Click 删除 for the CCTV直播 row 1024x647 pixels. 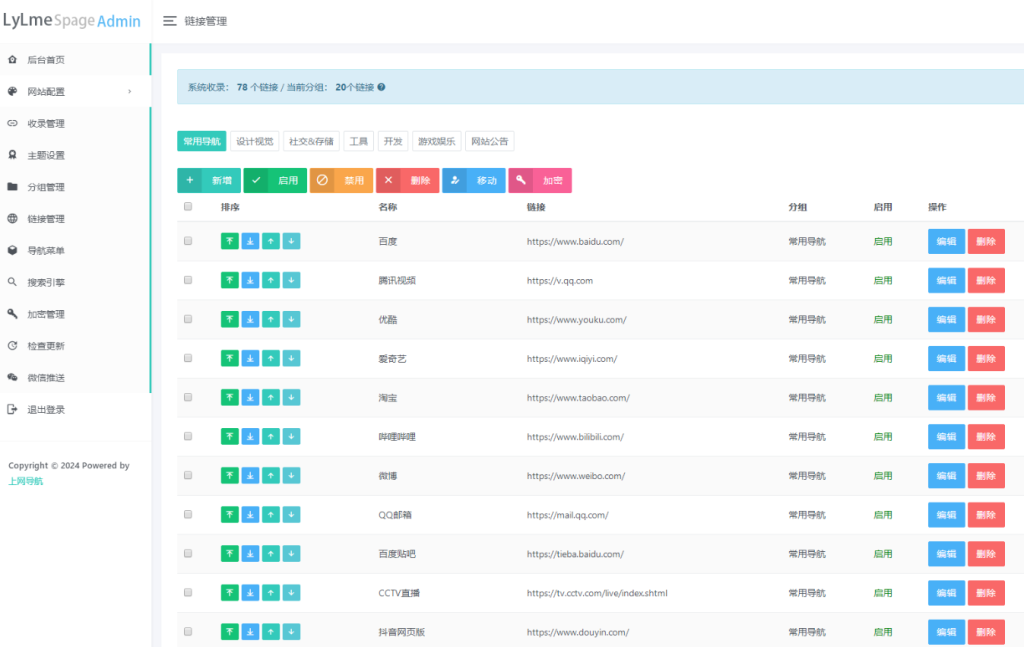tap(986, 593)
